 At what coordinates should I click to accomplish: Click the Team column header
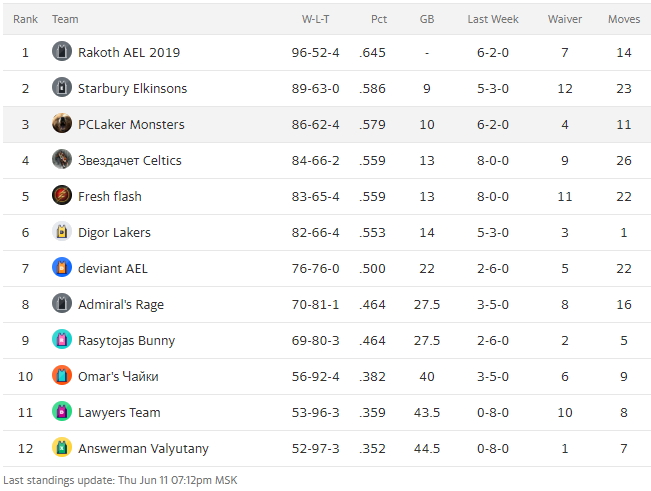tap(65, 19)
